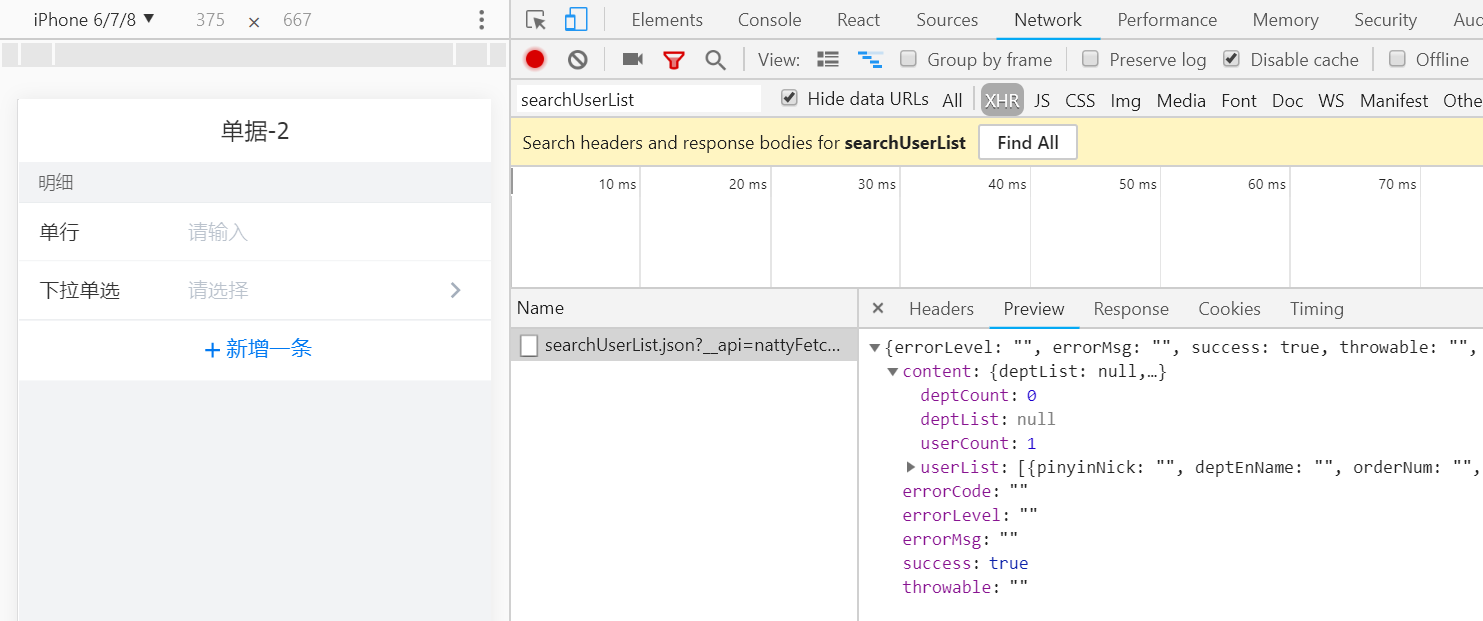Switch to the Sources tab

tap(947, 20)
